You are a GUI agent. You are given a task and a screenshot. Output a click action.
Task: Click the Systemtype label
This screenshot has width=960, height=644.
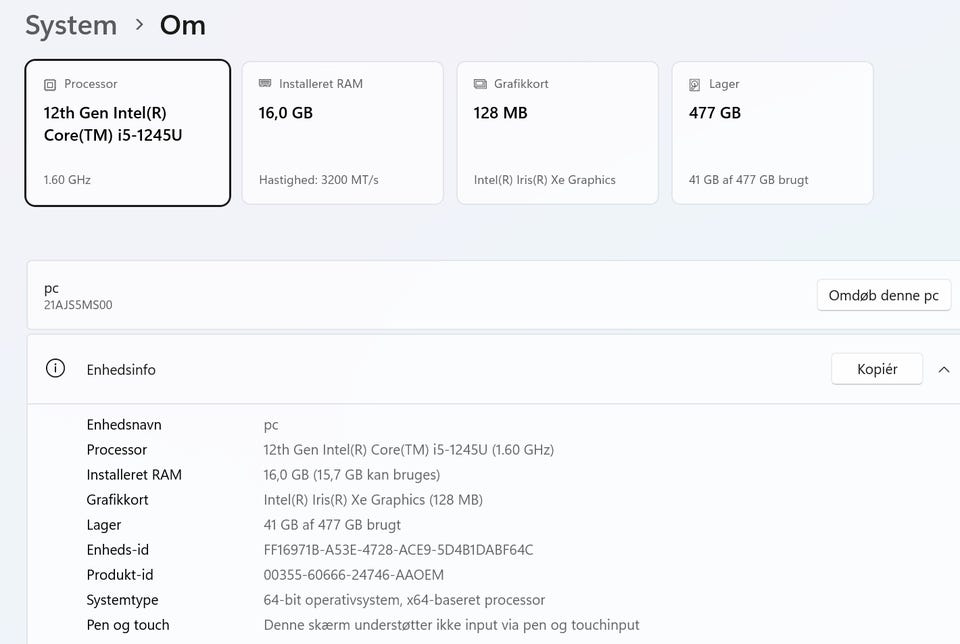pos(122,601)
